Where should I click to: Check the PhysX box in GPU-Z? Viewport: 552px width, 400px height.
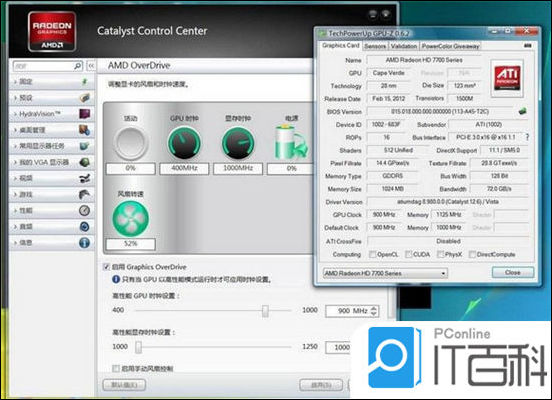[x=440, y=254]
